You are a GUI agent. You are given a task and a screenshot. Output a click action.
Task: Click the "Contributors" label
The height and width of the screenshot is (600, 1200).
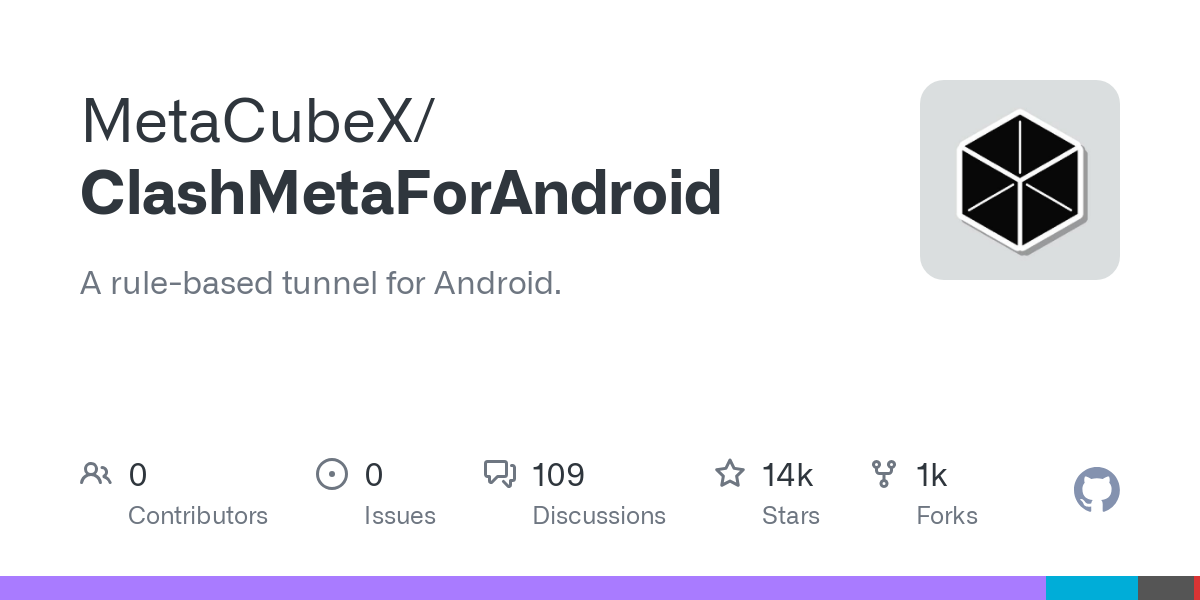[198, 516]
